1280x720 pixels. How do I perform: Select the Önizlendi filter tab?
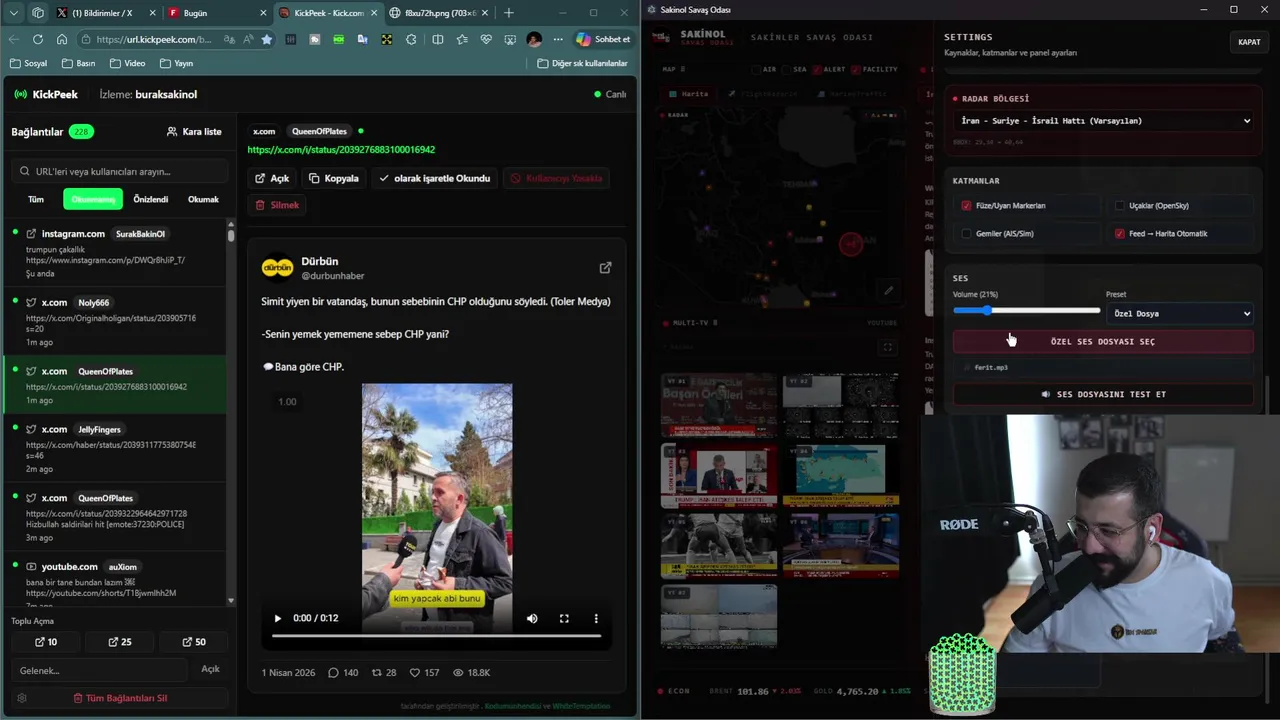pyautogui.click(x=151, y=199)
